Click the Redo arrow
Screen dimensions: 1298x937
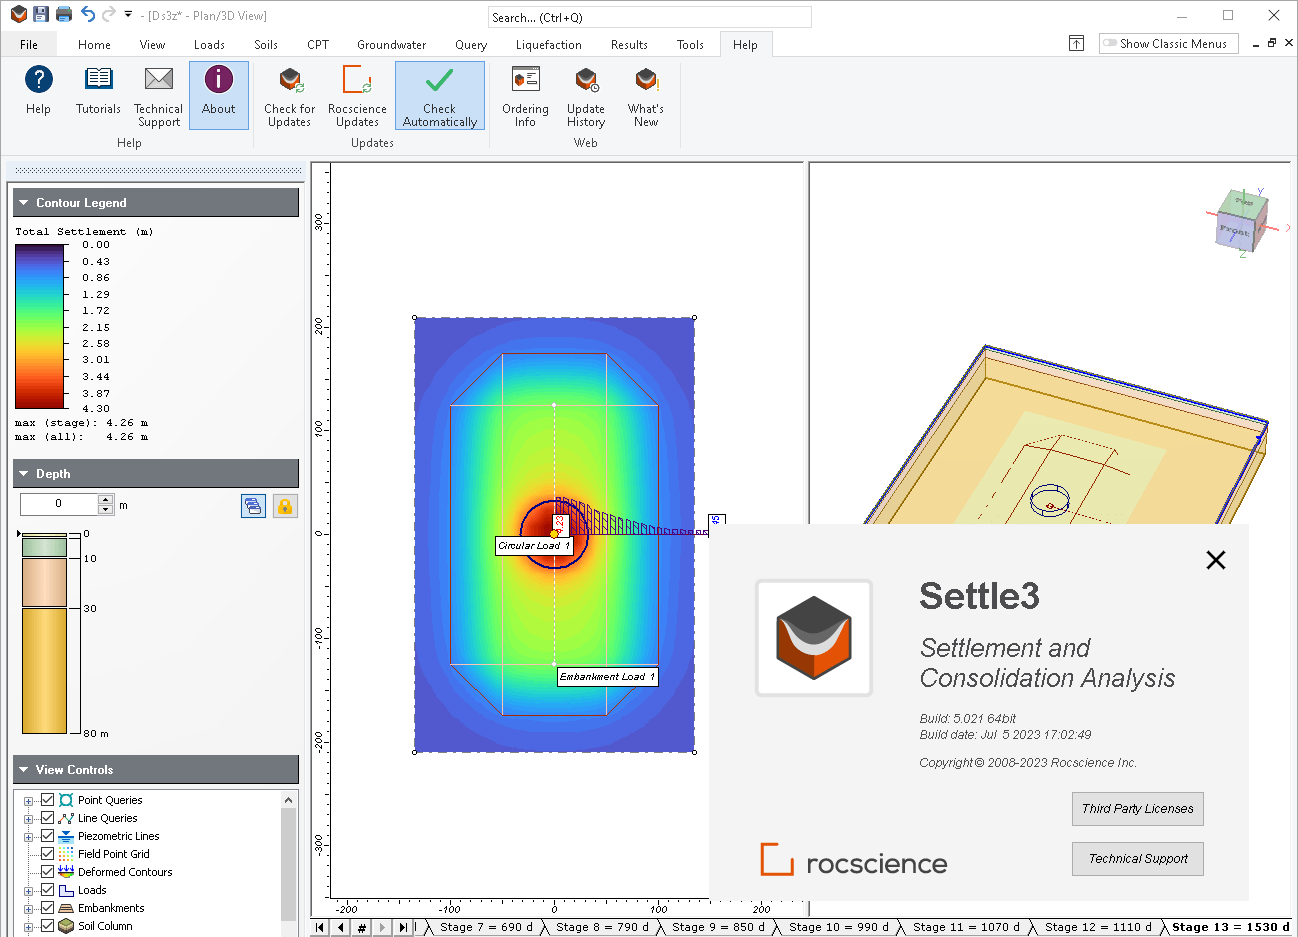(108, 14)
